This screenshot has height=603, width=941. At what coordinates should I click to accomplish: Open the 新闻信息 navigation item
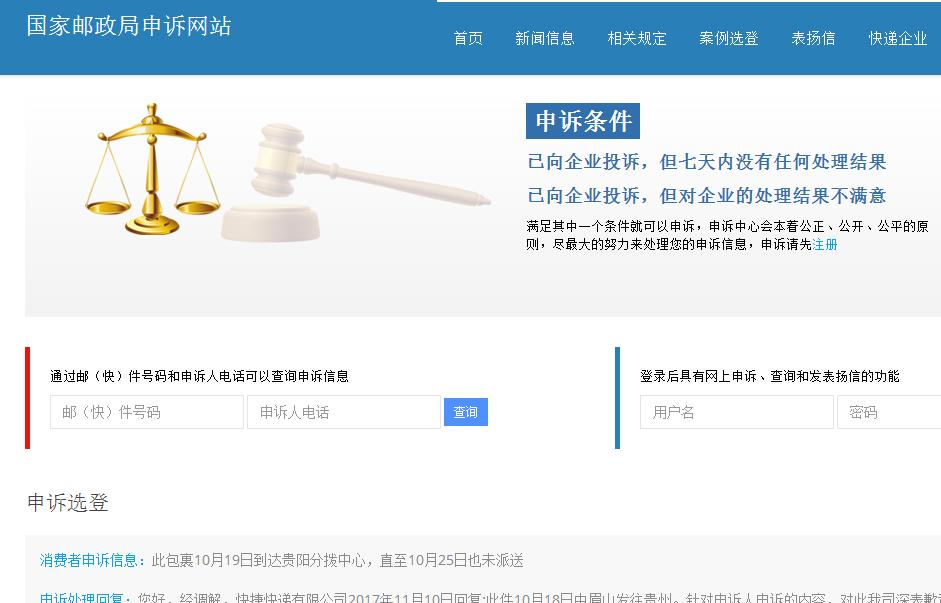[546, 38]
